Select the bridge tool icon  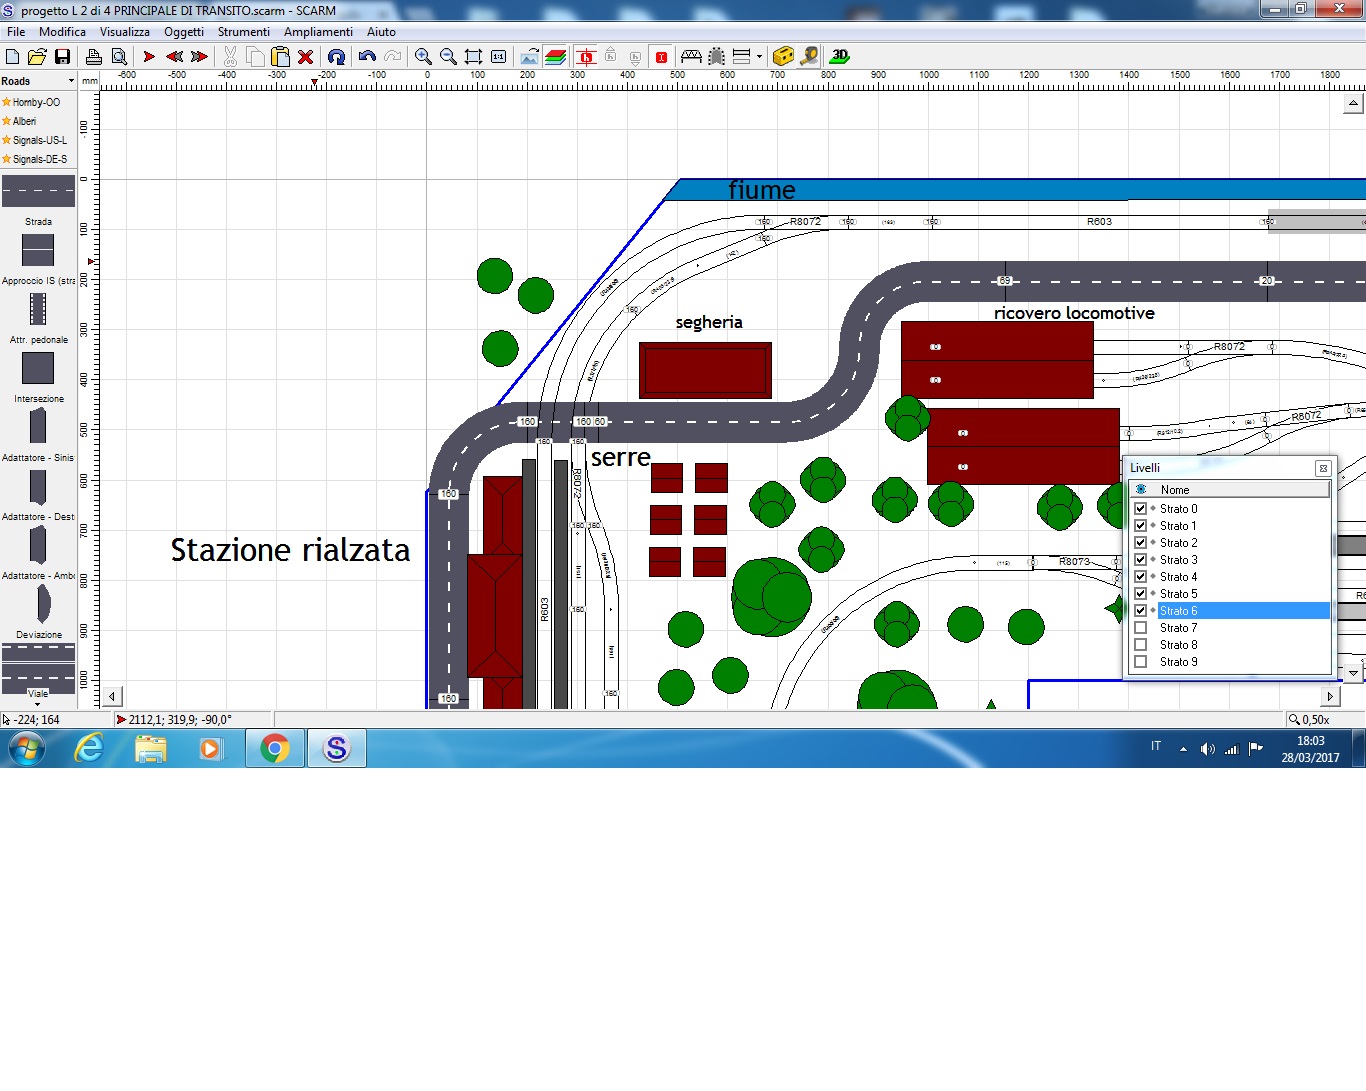[691, 57]
